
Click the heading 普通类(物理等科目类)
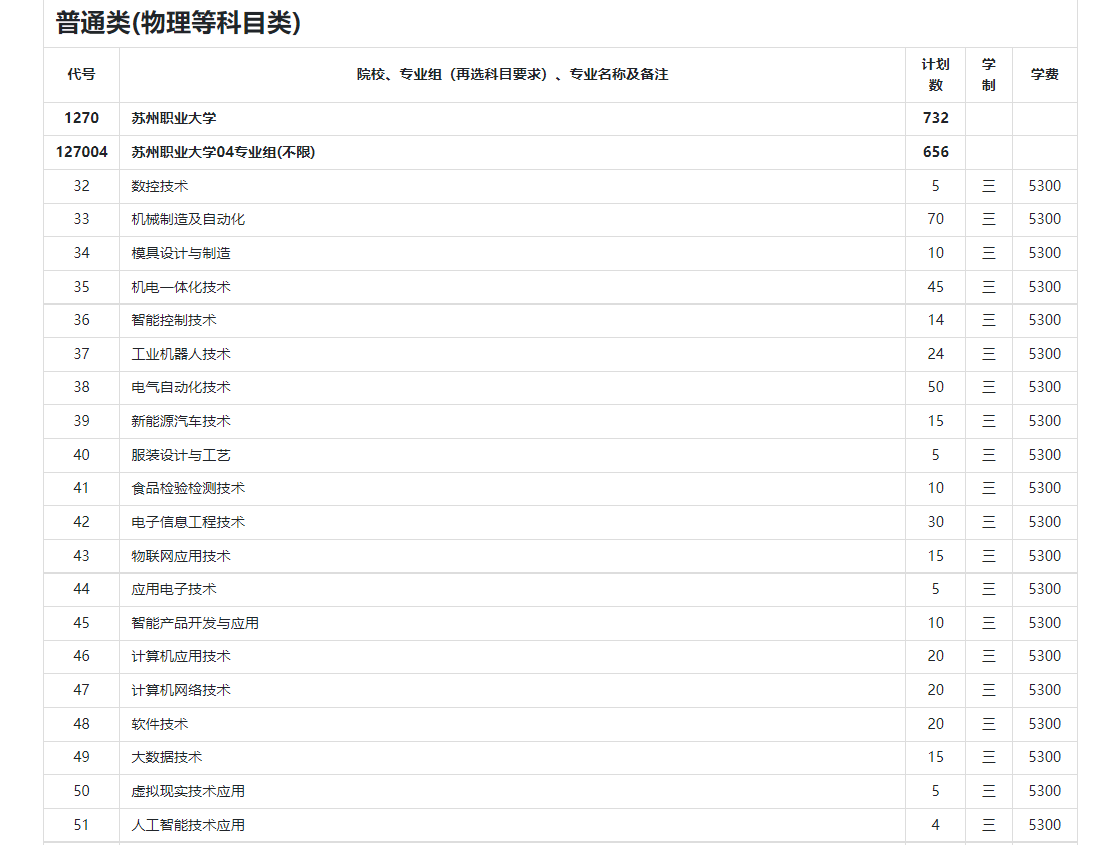[178, 23]
